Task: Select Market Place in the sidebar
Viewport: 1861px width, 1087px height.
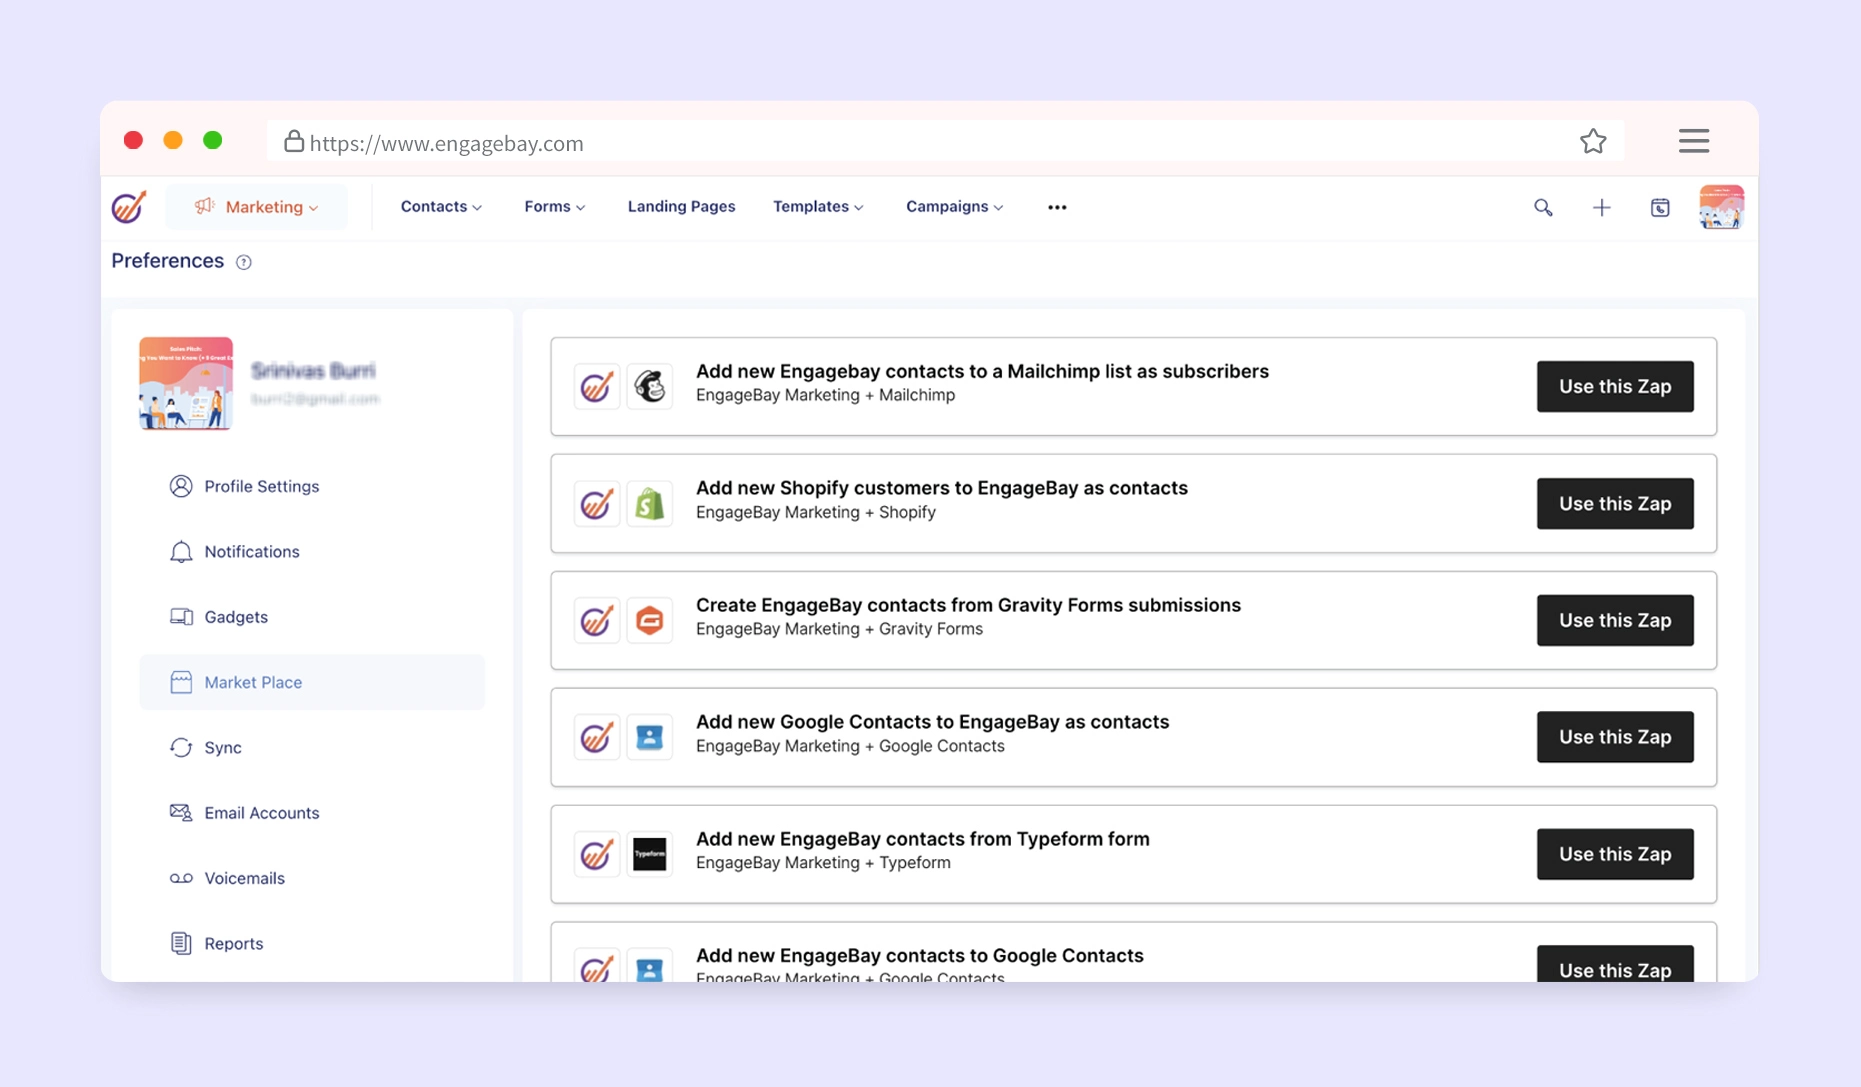Action: (x=312, y=682)
